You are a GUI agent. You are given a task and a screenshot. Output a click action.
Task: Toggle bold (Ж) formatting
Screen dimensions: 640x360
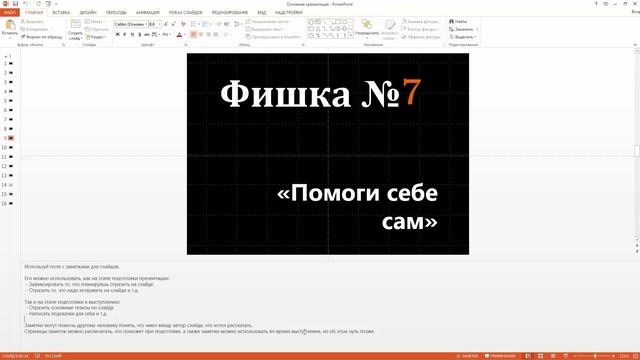click(x=118, y=35)
